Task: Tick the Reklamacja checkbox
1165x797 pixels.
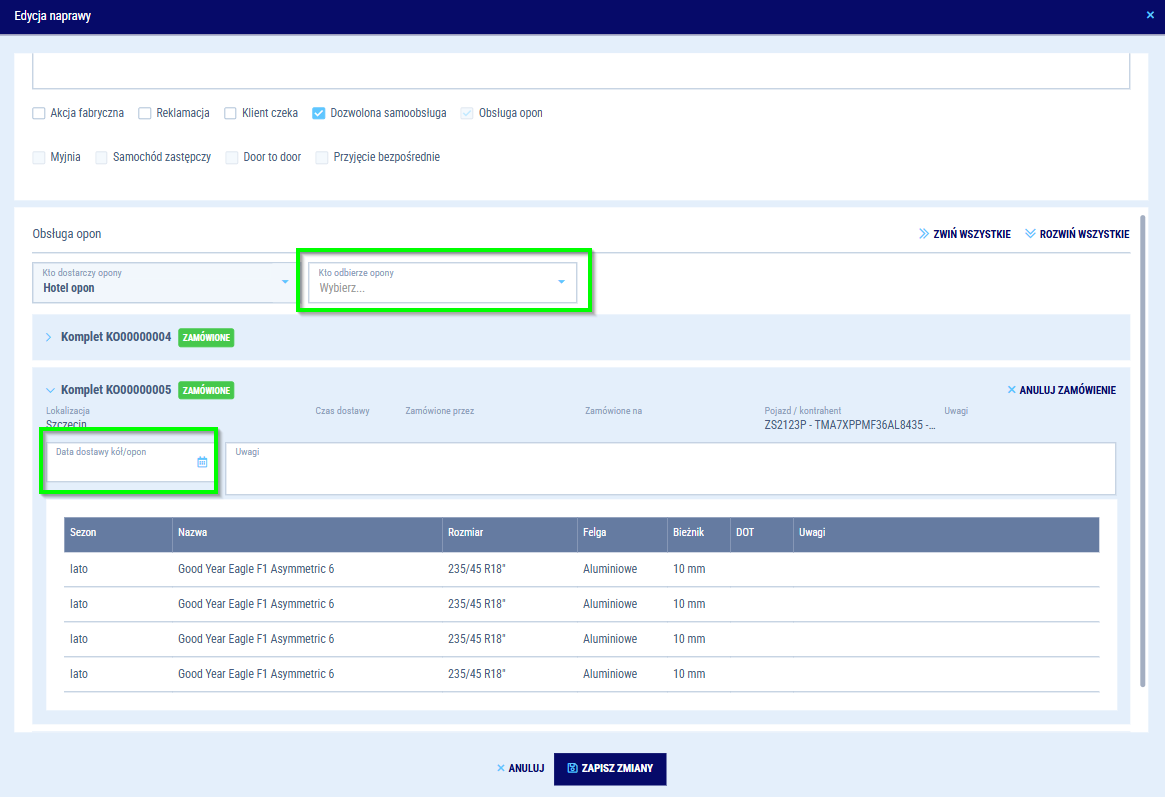Action: coord(145,113)
